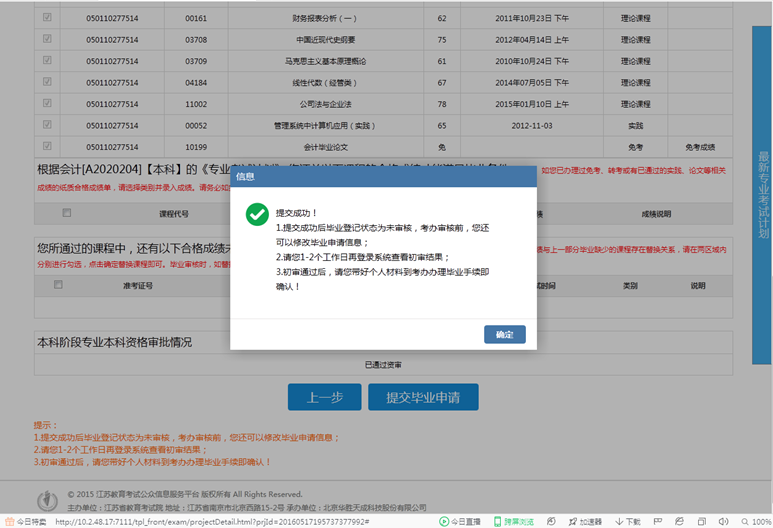Click the green success checkmark icon
The width and height of the screenshot is (773, 528).
(258, 213)
